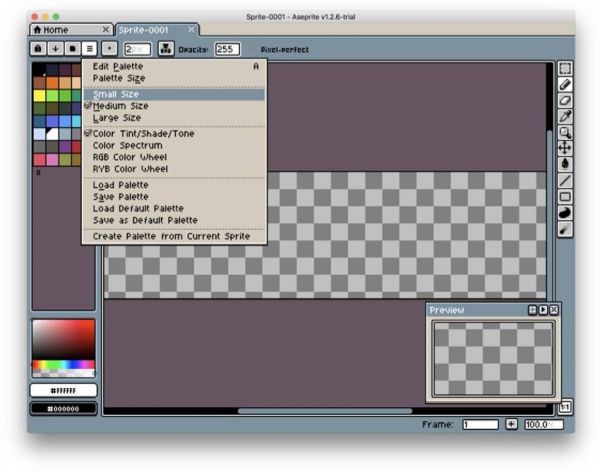Choose the Line tool
This screenshot has width=600, height=472.
[x=565, y=180]
